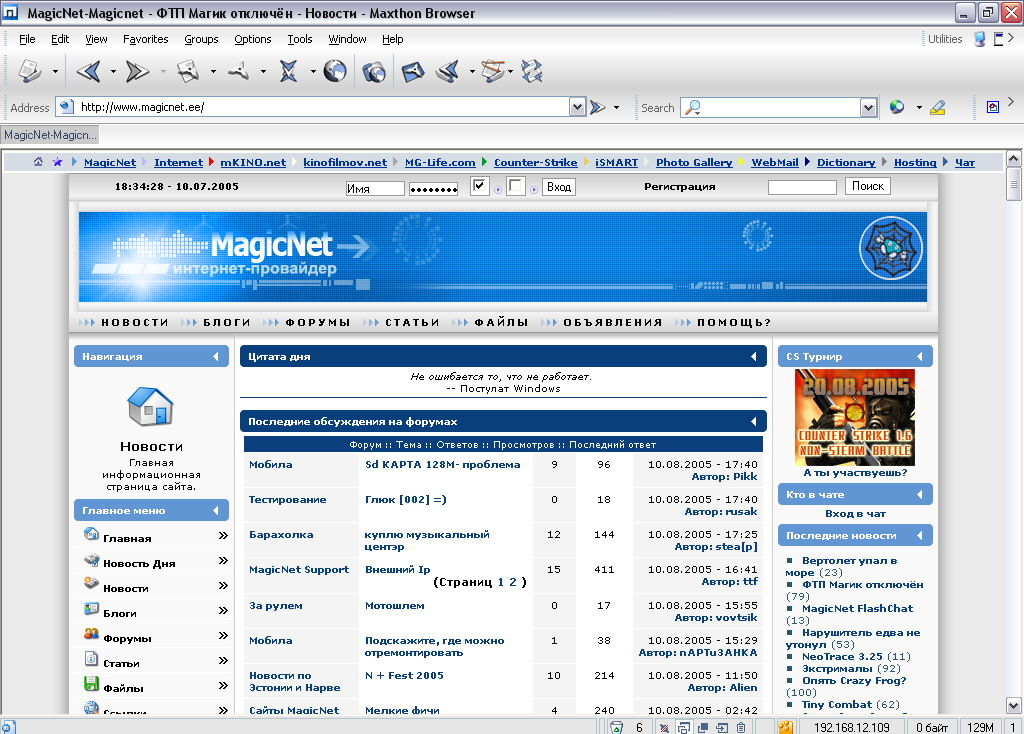Viewport: 1024px width, 734px height.
Task: Open the Tools menu
Action: point(299,39)
